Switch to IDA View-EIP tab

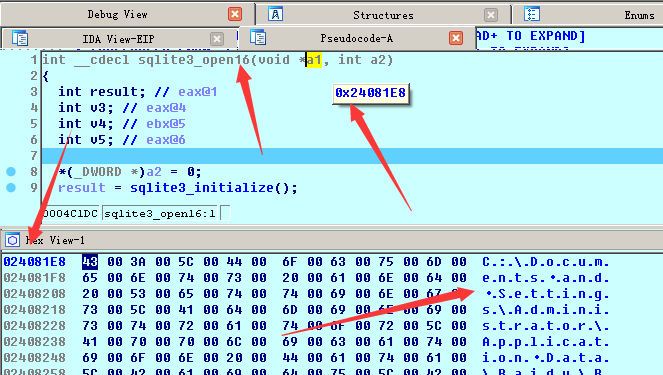click(x=118, y=39)
